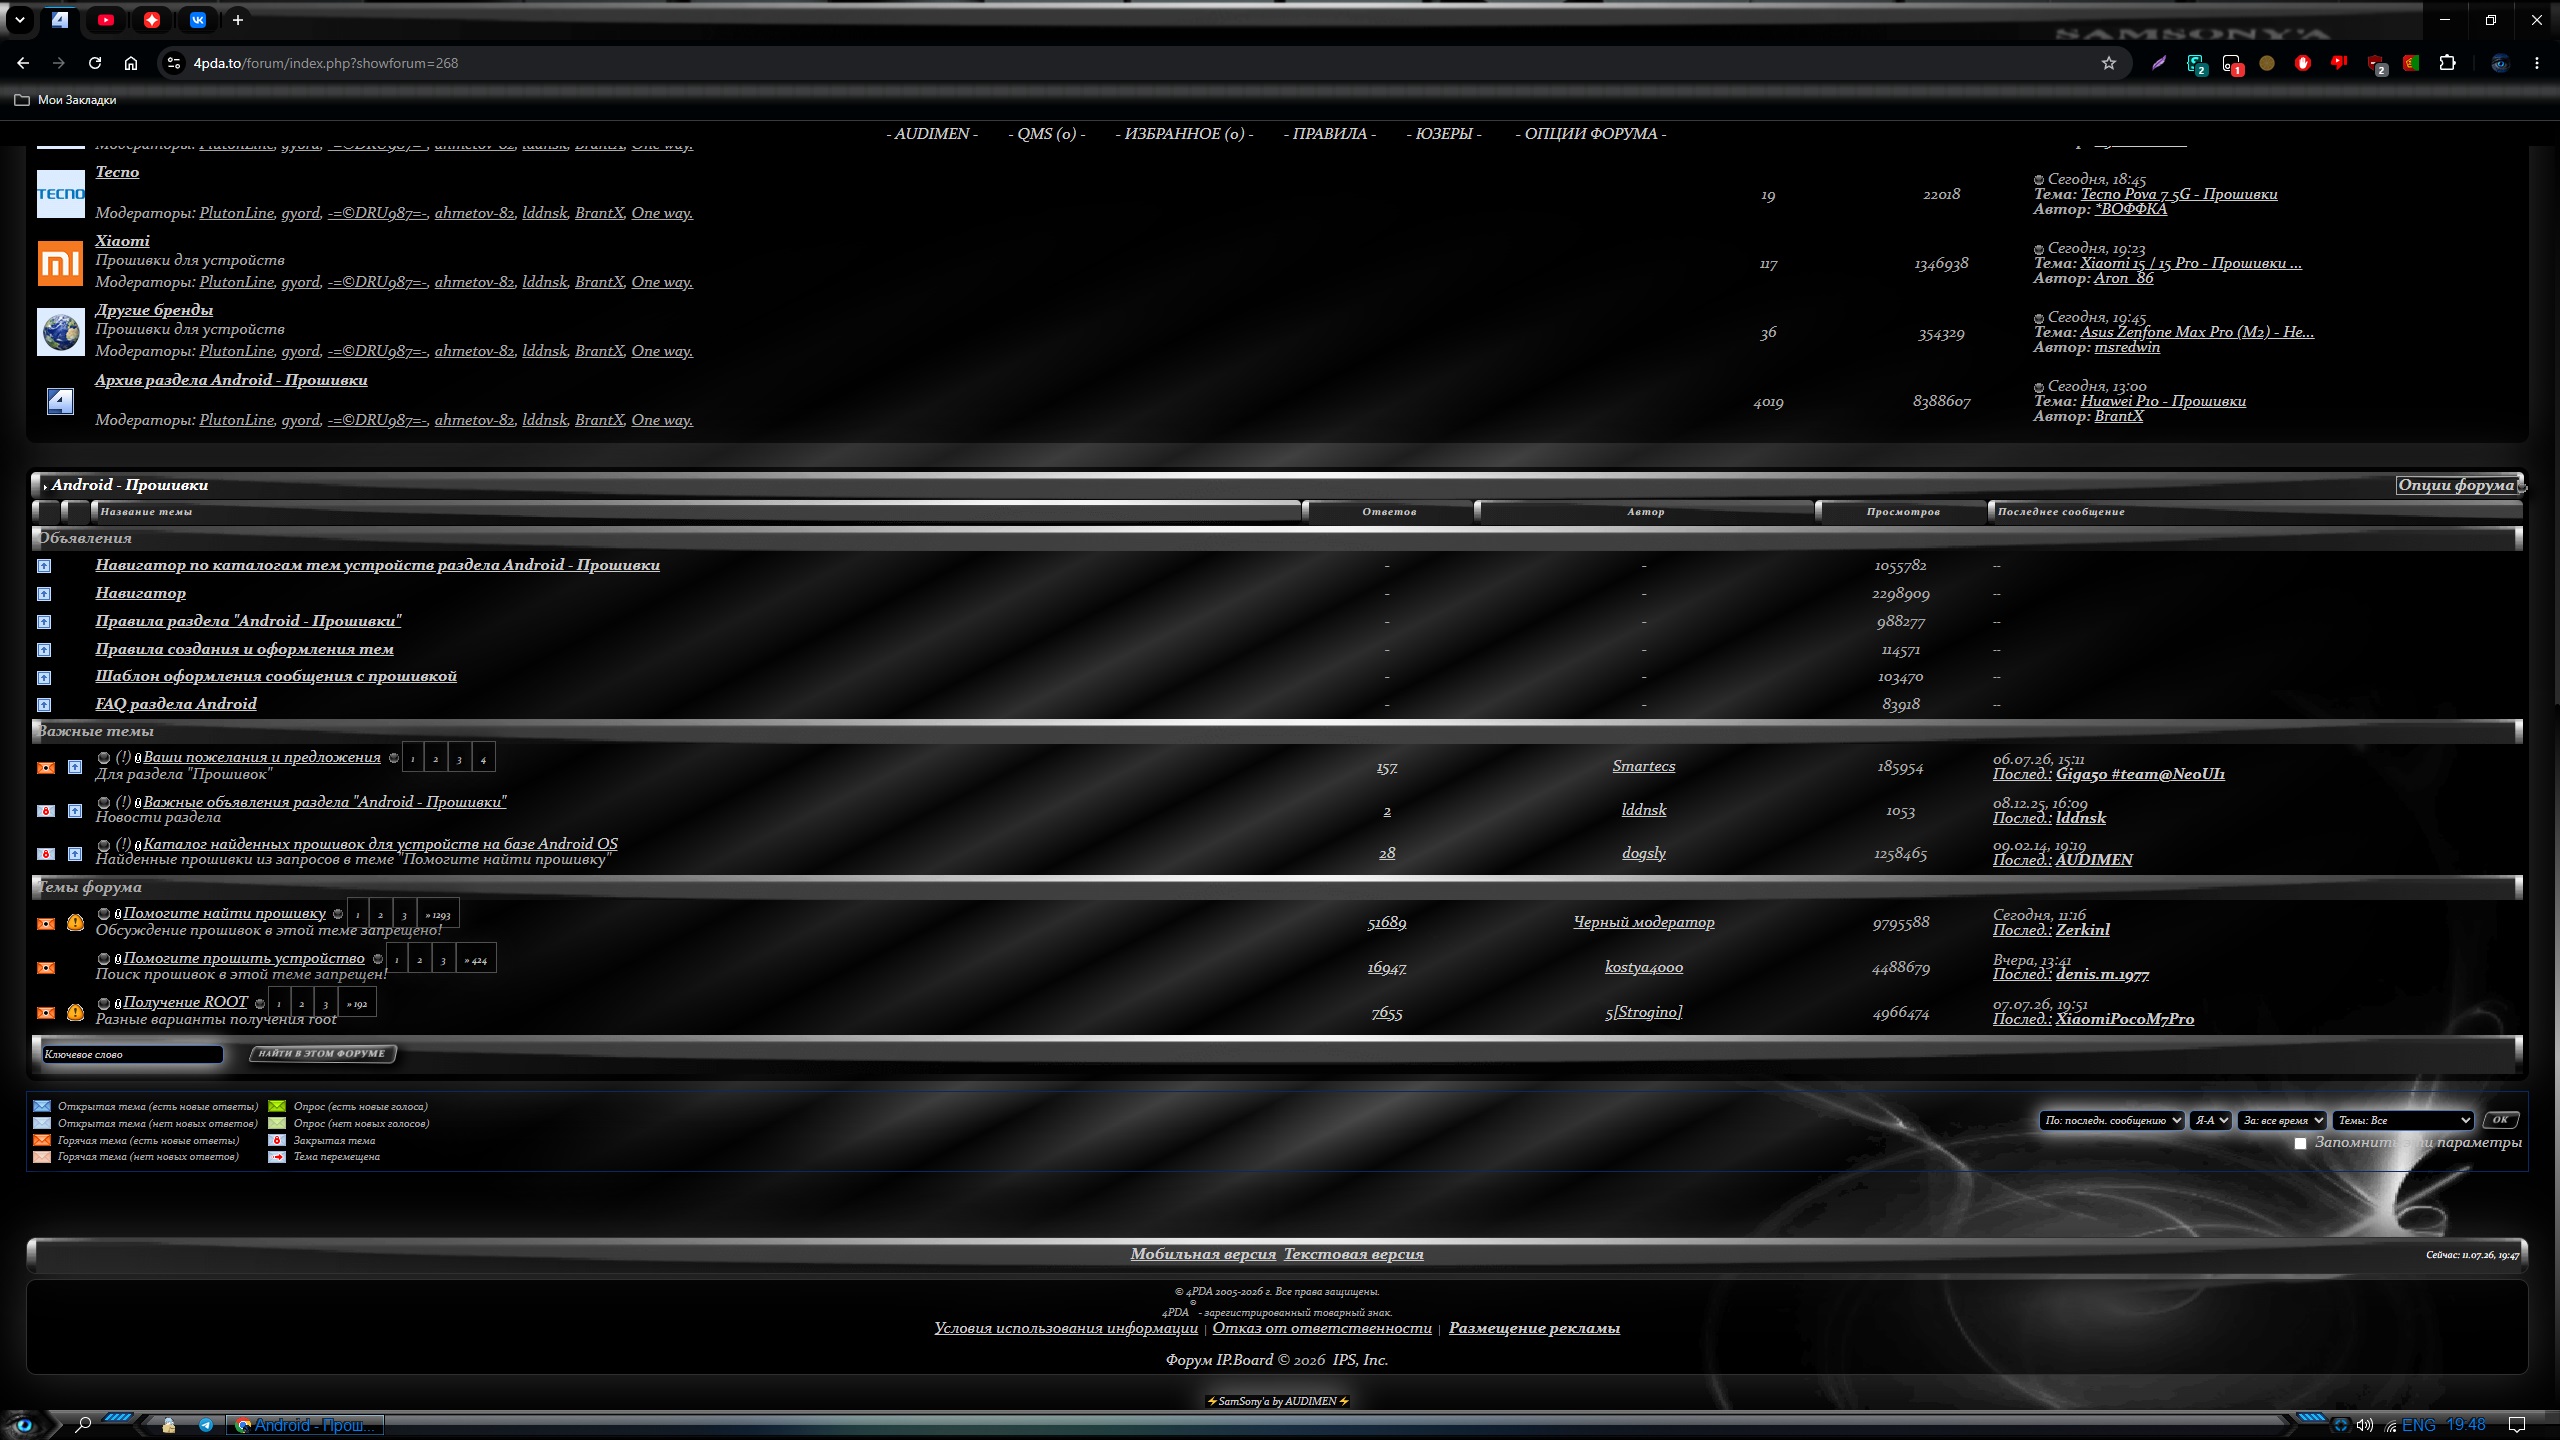Bookmark this page with the star icon
This screenshot has width=2560, height=1440.
(2109, 63)
